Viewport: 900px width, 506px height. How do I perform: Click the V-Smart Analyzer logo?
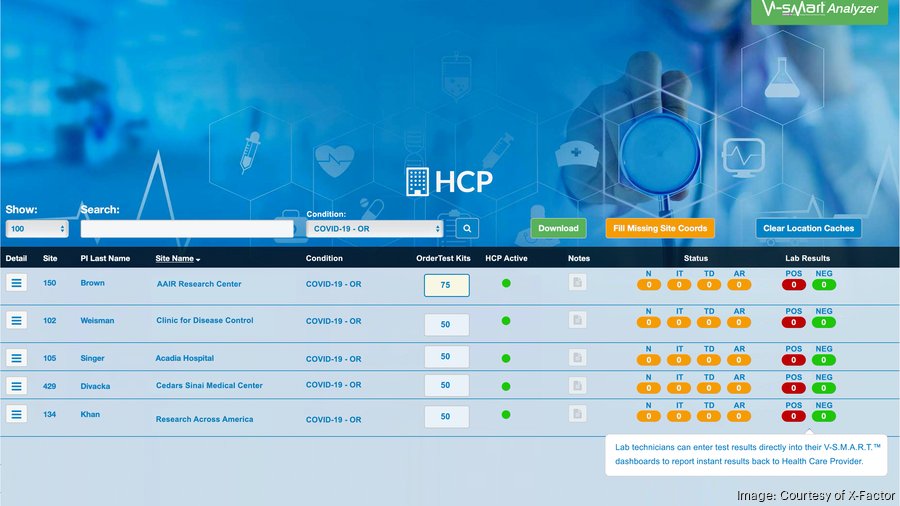pyautogui.click(x=819, y=11)
